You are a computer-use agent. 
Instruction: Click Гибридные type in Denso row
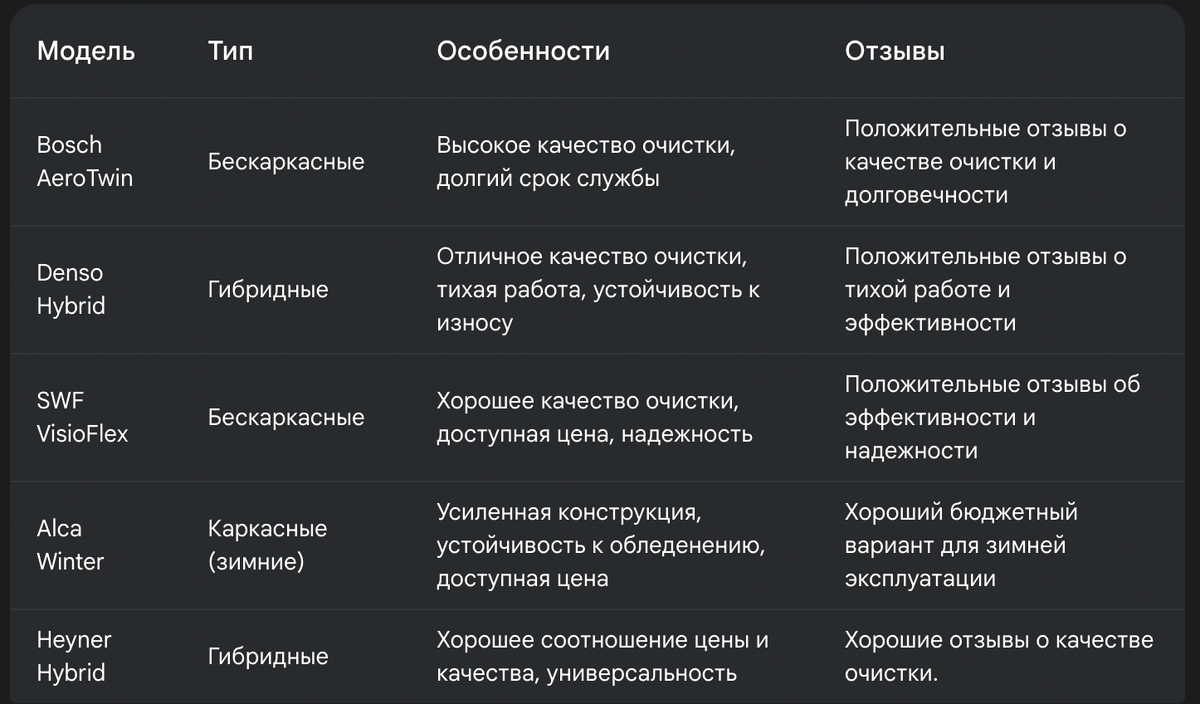click(x=268, y=290)
